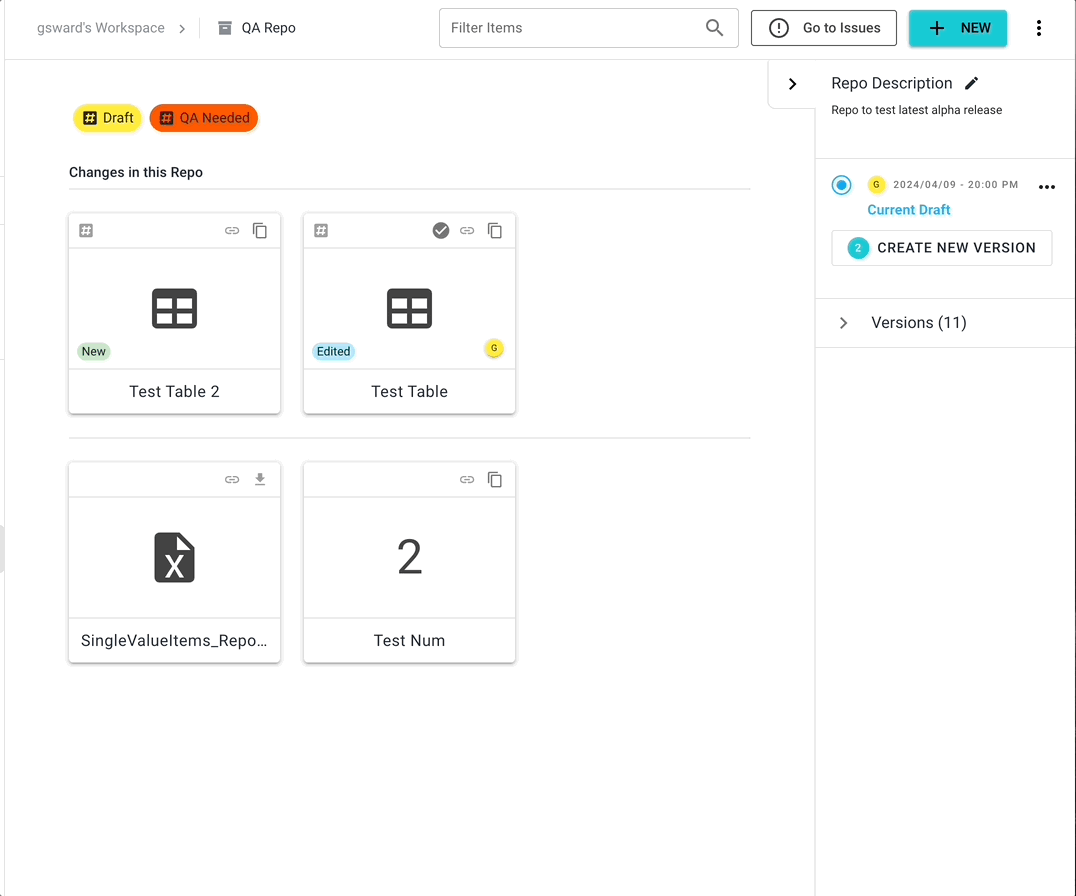Screen dimensions: 1076x896
Task: Navigate to gsward's Workspace breadcrumb
Action: click(101, 28)
